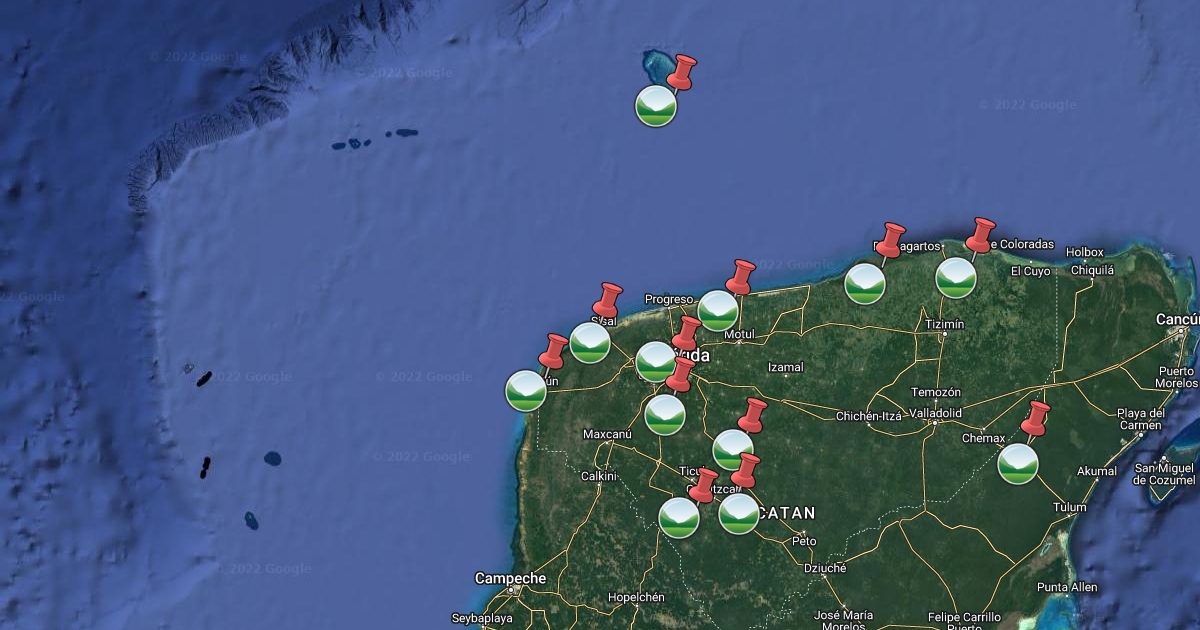Select the Campeche city label
This screenshot has width=1200, height=630.
(x=510, y=578)
